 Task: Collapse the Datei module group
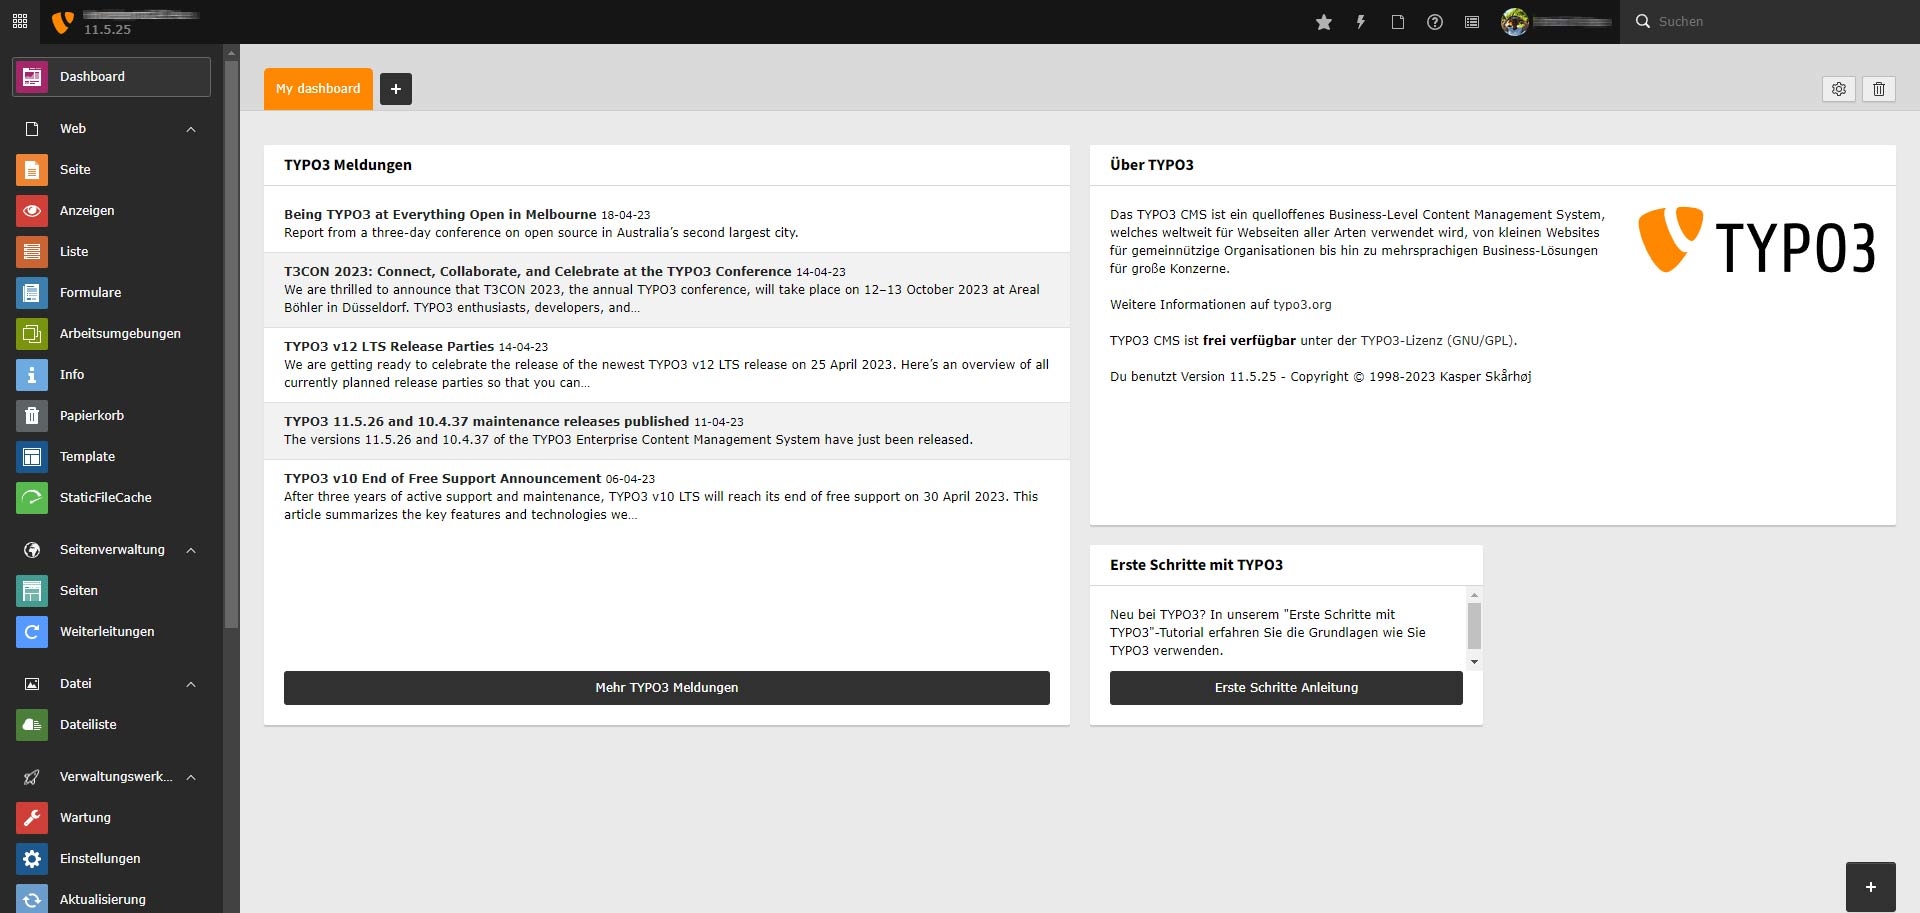pos(111,684)
